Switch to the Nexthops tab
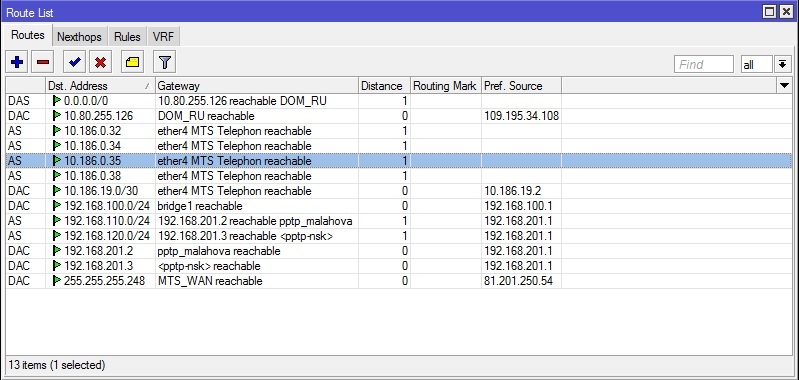Screen dimensions: 799x380 pos(79,37)
